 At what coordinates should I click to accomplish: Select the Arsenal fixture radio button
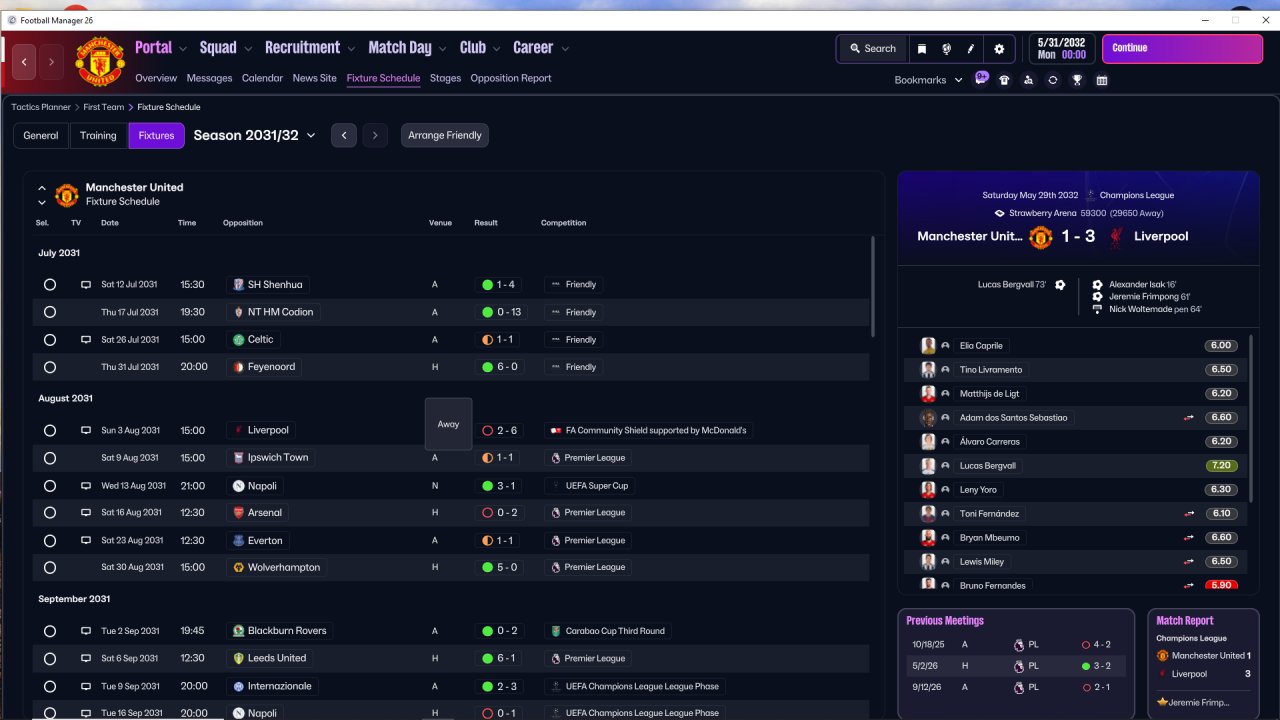coord(50,513)
